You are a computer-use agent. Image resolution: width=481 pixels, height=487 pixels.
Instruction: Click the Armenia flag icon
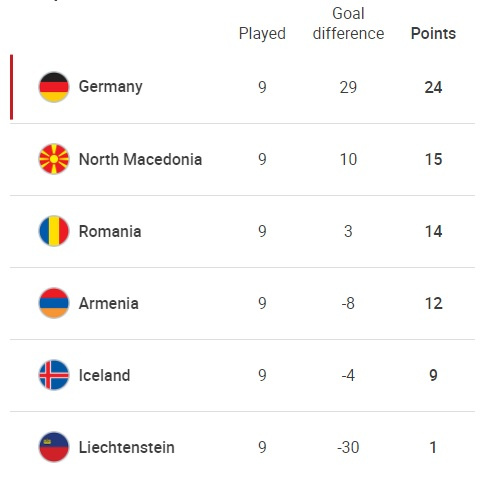click(54, 303)
